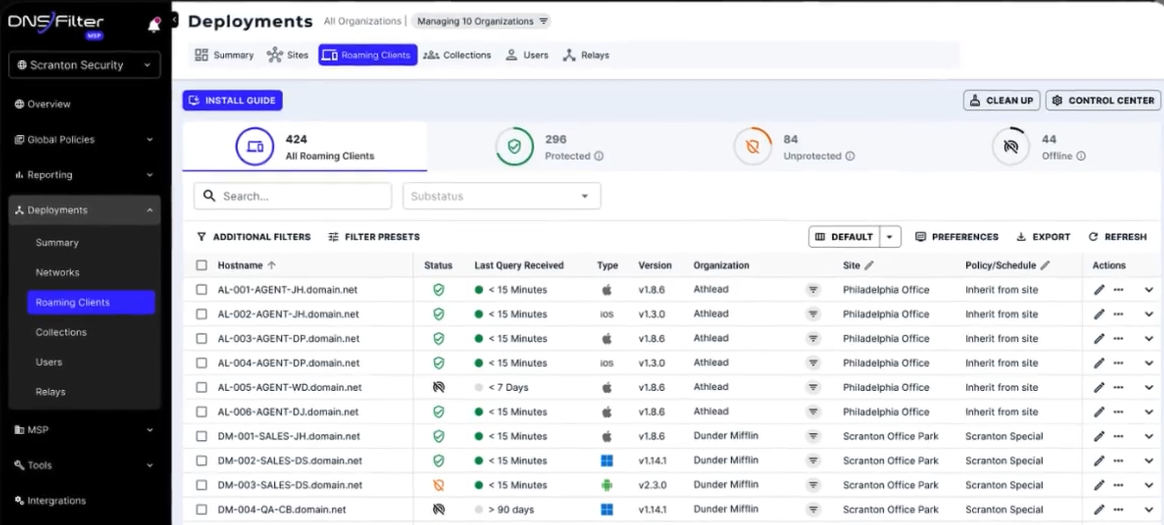Collapse the sidebar with the arrow handle

pos(174,21)
